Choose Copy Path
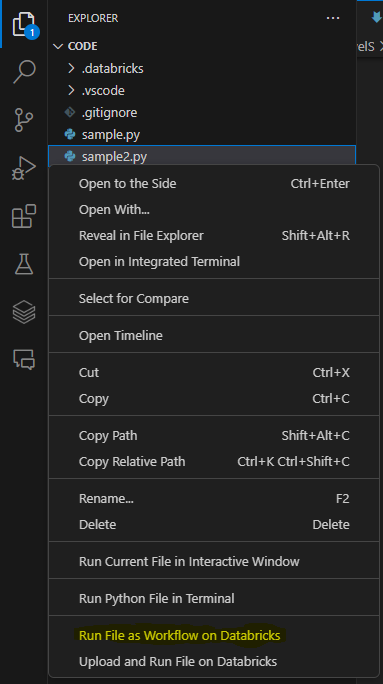 coord(214,435)
